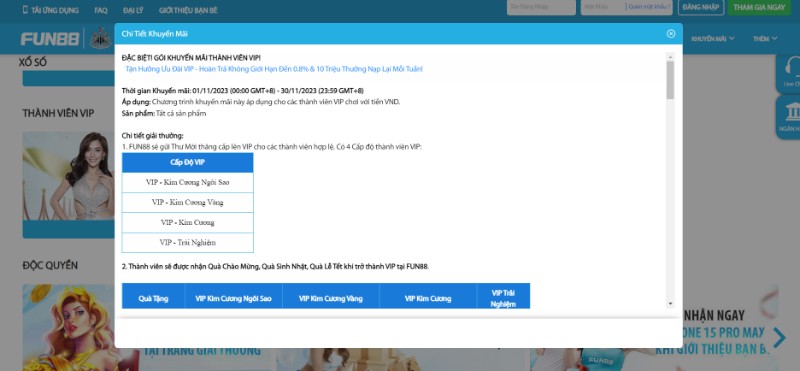The width and height of the screenshot is (800, 371).
Task: Click the dialog scrollbar down arrow
Action: (670, 304)
